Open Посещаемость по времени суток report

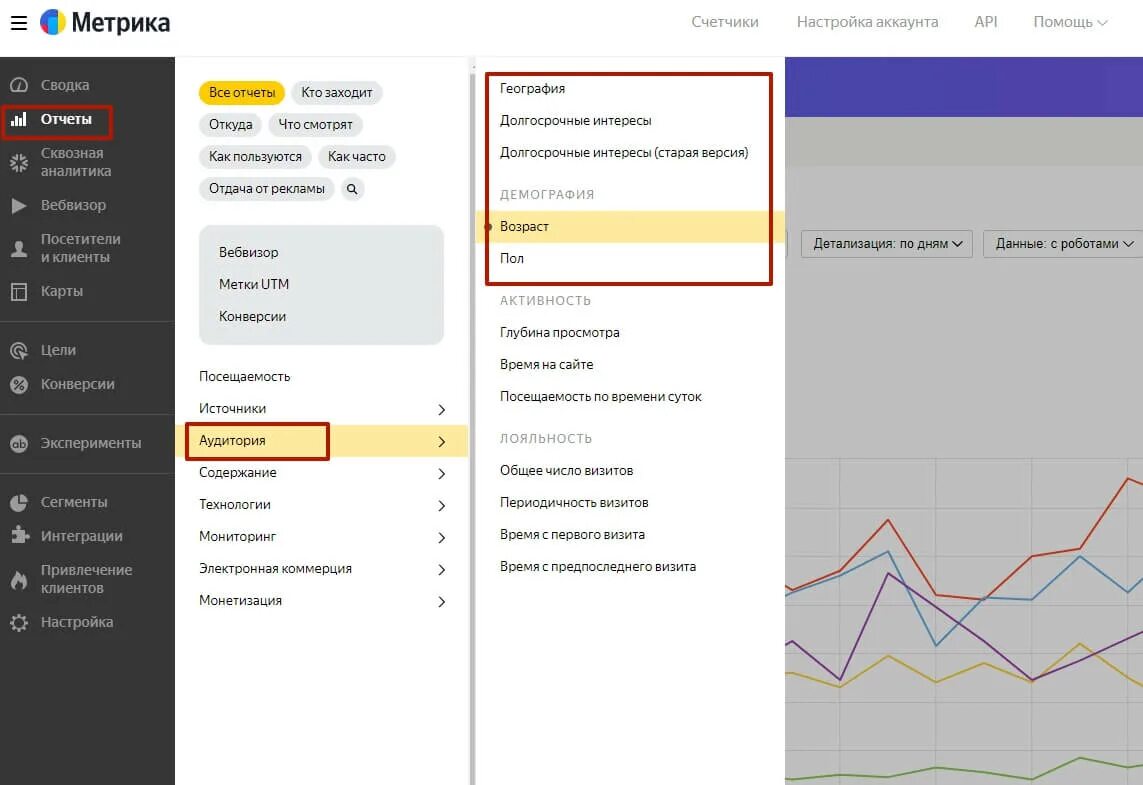pos(601,397)
